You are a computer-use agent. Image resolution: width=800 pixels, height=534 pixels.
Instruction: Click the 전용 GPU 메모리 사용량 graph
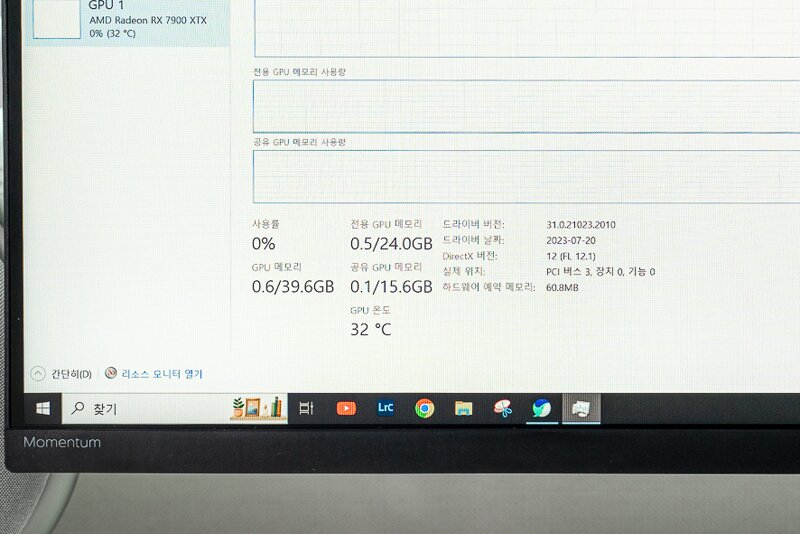click(527, 107)
